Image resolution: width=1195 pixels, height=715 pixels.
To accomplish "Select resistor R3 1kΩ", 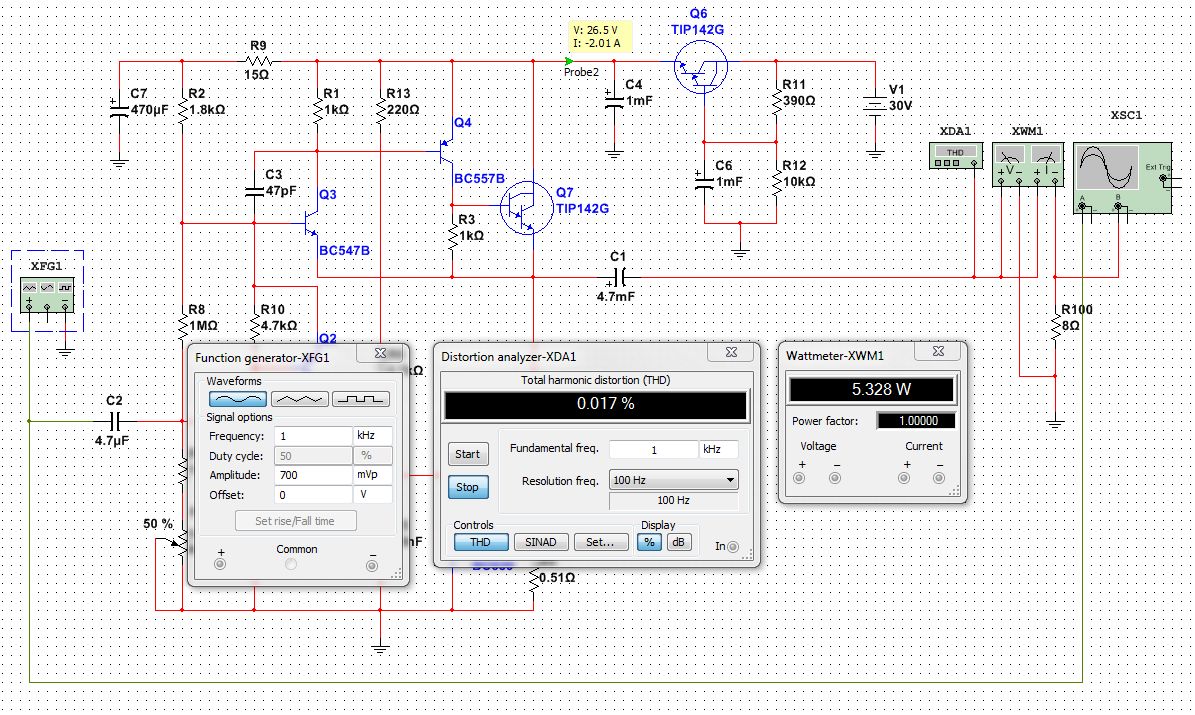I will [x=453, y=236].
